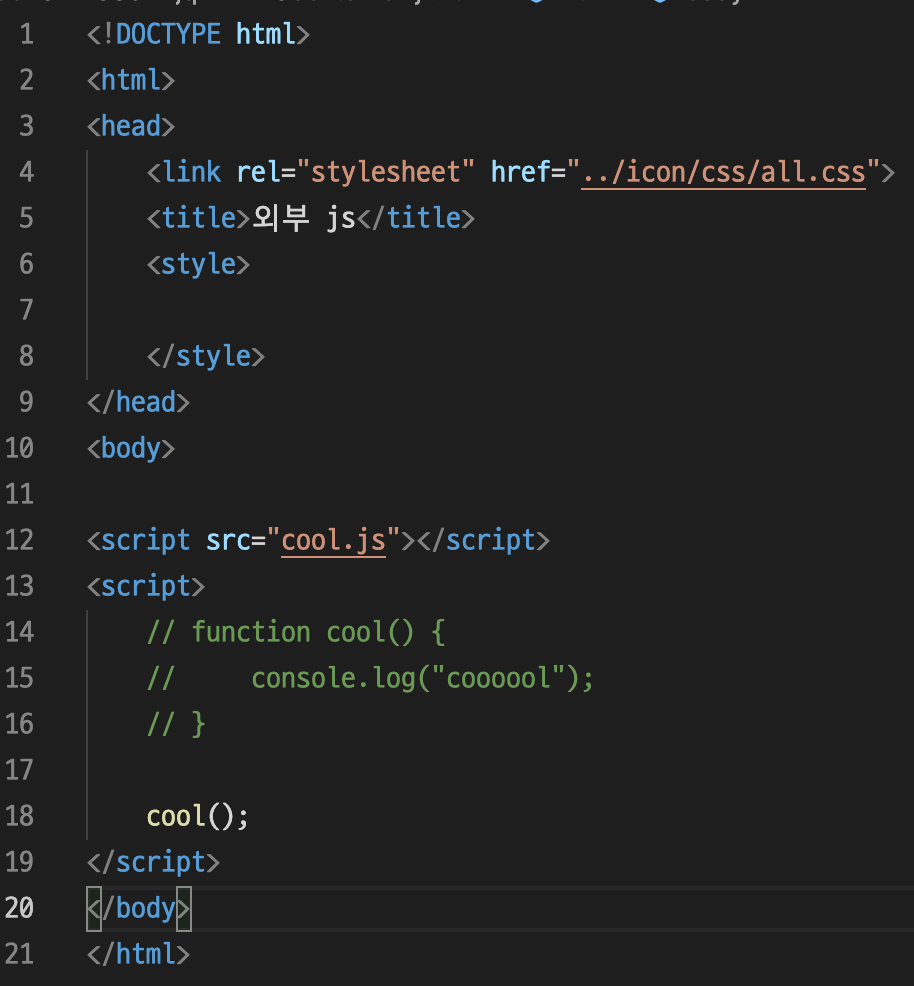The height and width of the screenshot is (986, 914).
Task: Click line number 4 in the gutter
Action: pos(26,172)
